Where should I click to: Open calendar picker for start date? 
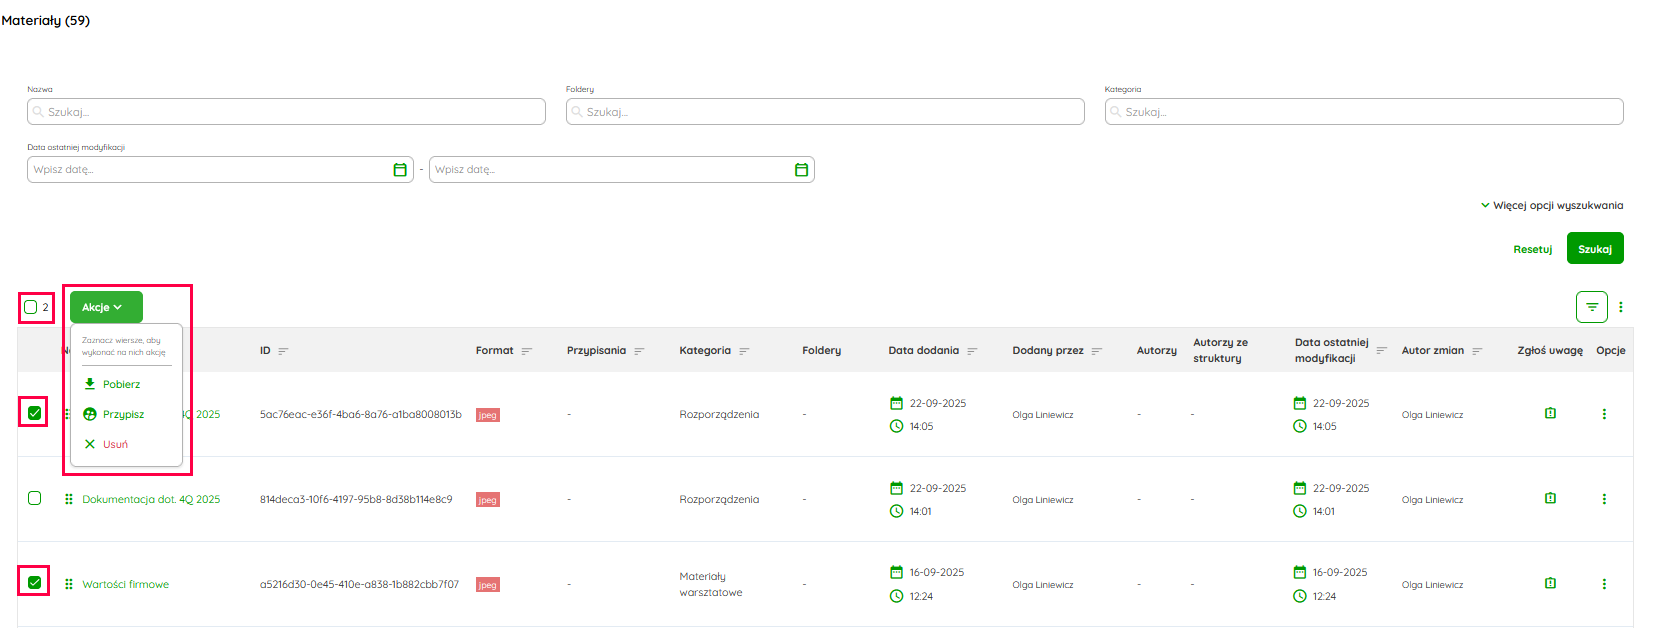pos(400,170)
